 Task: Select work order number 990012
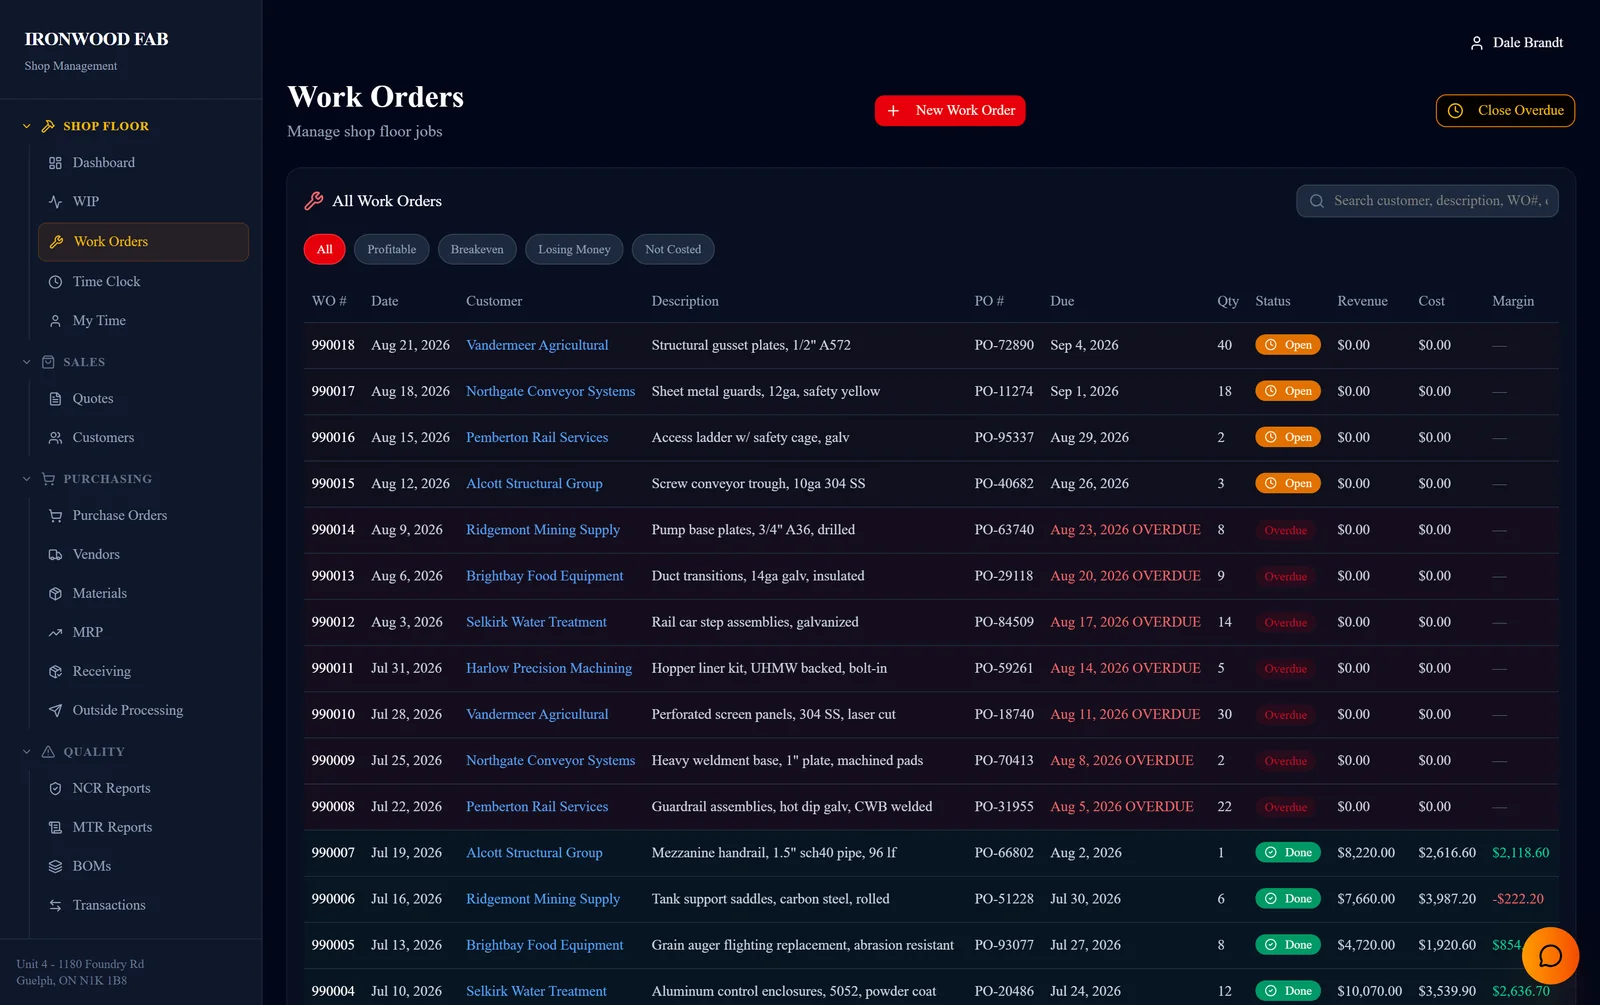[333, 623]
